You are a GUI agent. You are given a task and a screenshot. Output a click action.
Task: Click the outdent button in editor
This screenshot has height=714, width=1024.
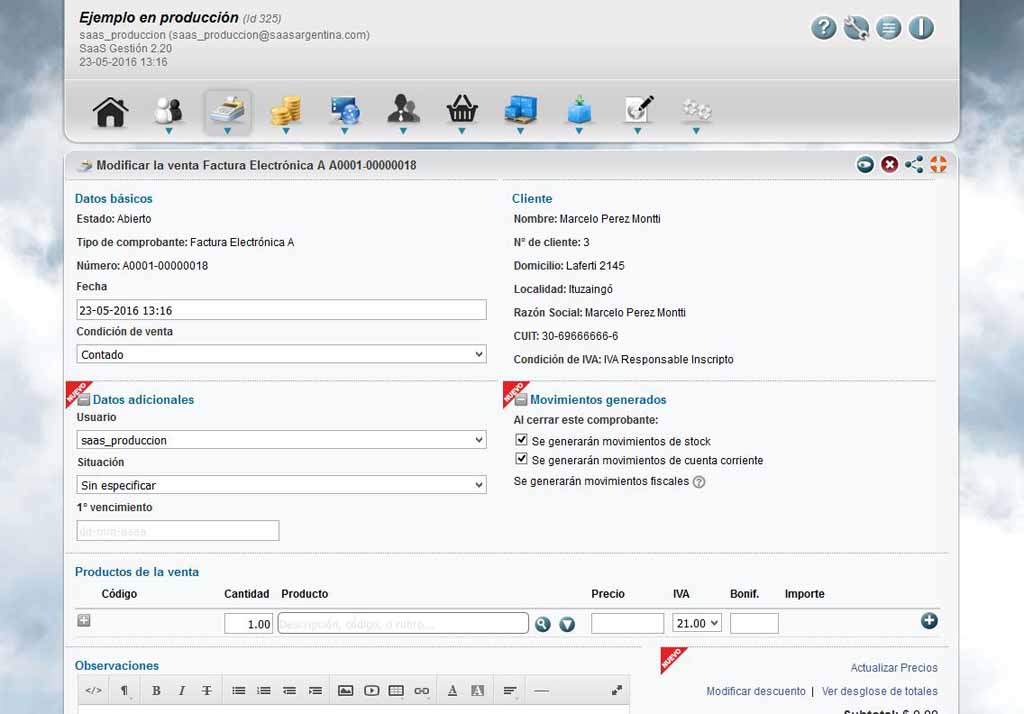click(289, 690)
